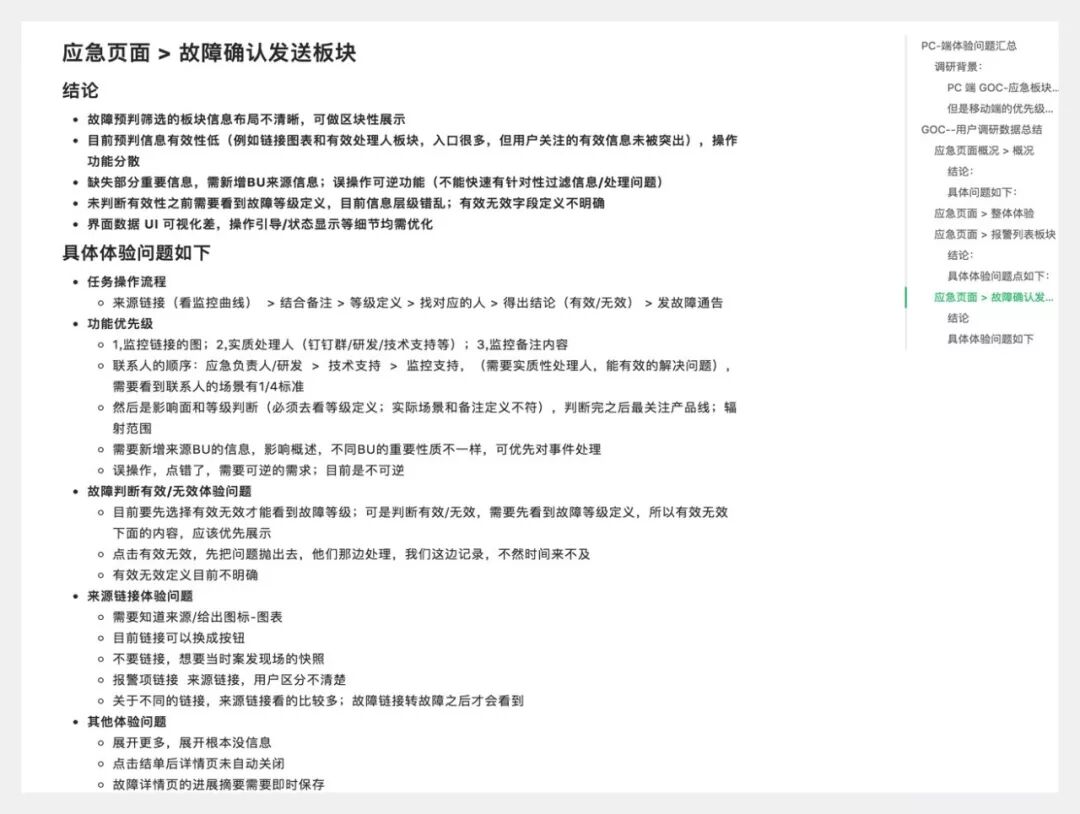Image resolution: width=1080 pixels, height=814 pixels.
Task: Click '故障判断有效/无效体验问题' bullet heading
Action: pyautogui.click(x=169, y=491)
